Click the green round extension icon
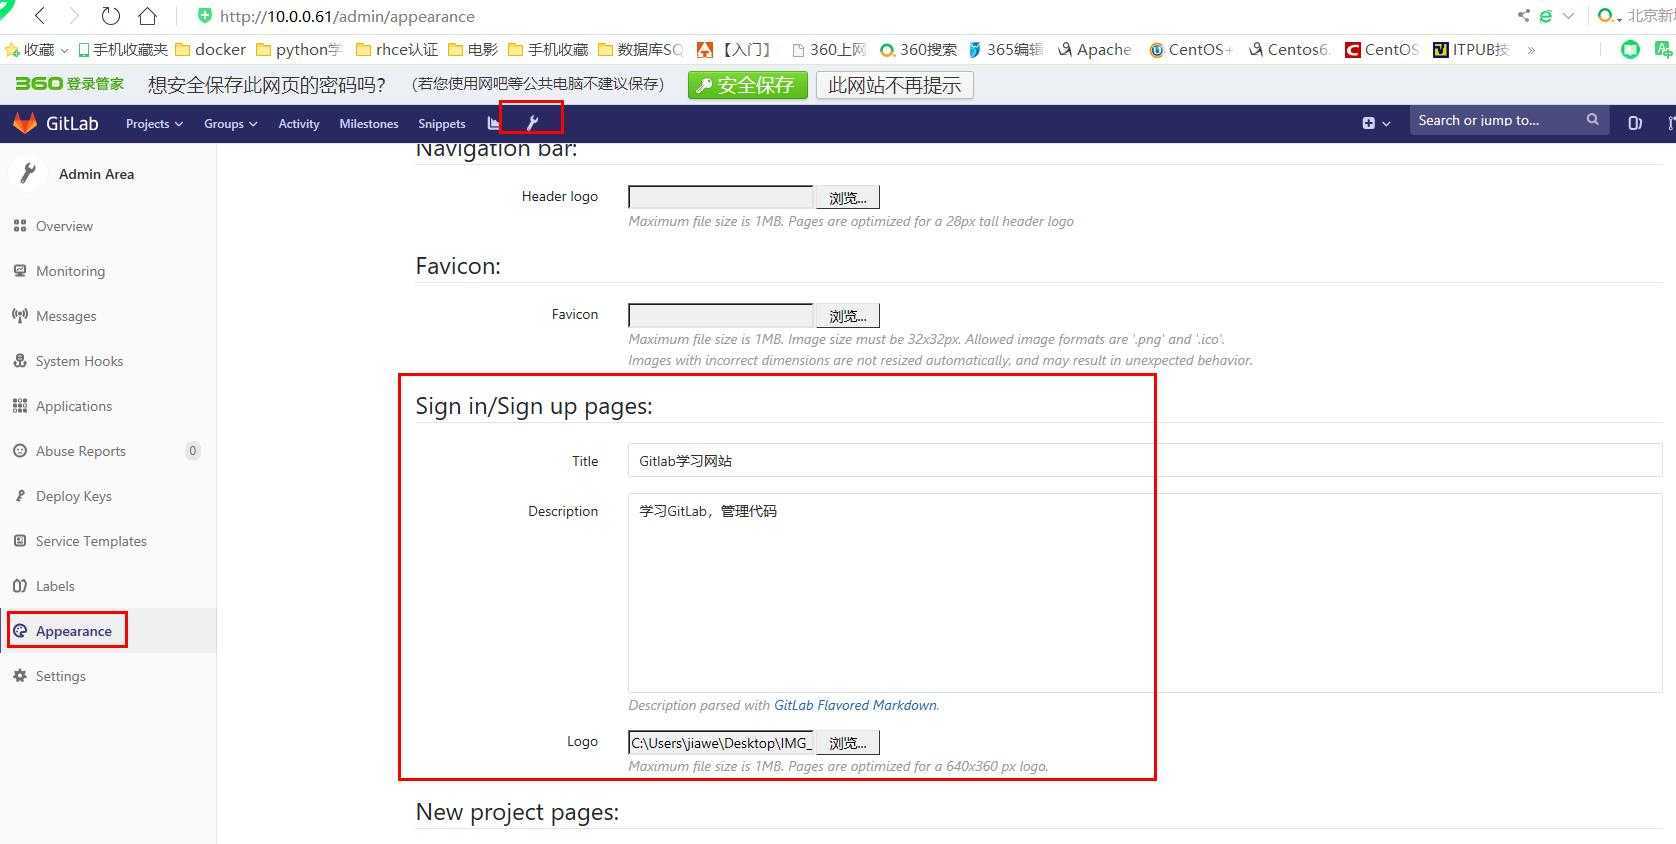Image resolution: width=1676 pixels, height=844 pixels. (x=1630, y=49)
